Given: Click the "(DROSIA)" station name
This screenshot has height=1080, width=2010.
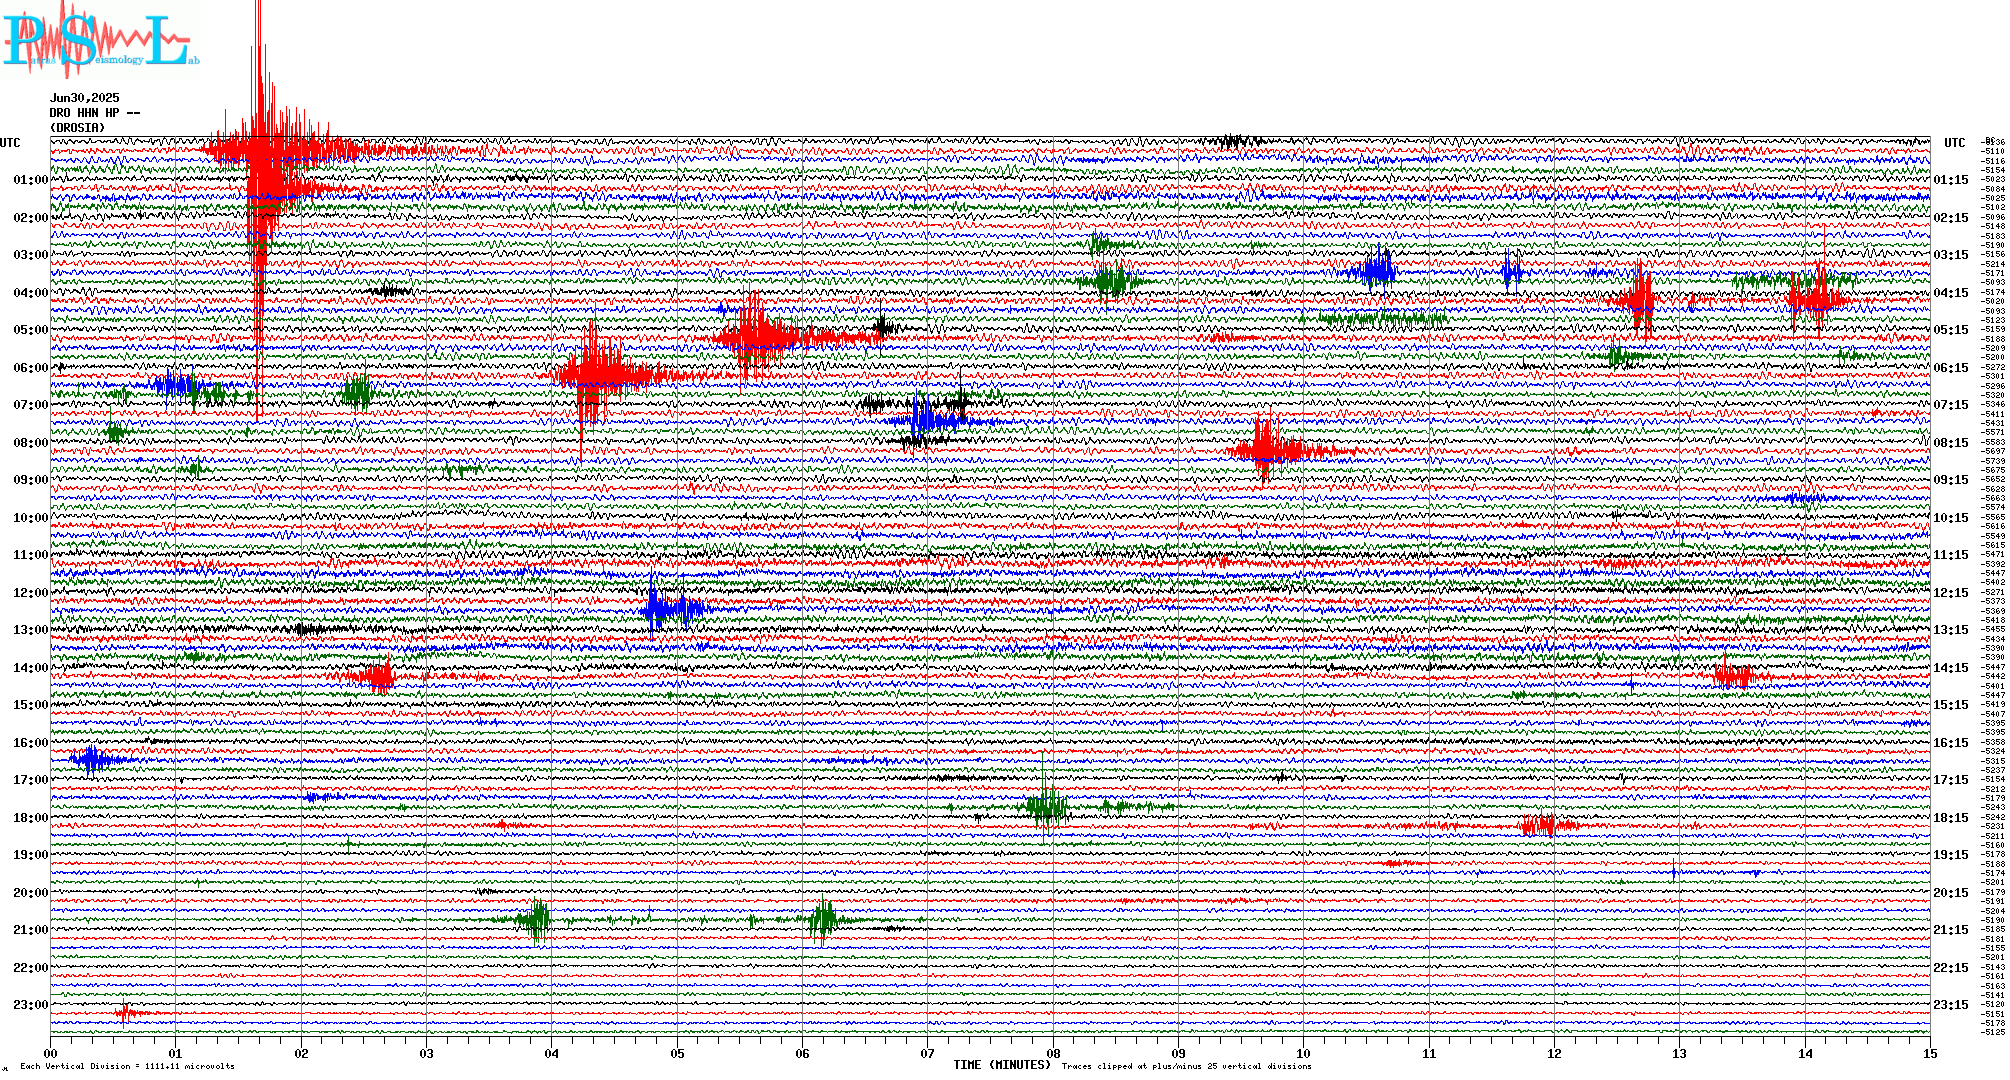Looking at the screenshot, I should pos(78,128).
